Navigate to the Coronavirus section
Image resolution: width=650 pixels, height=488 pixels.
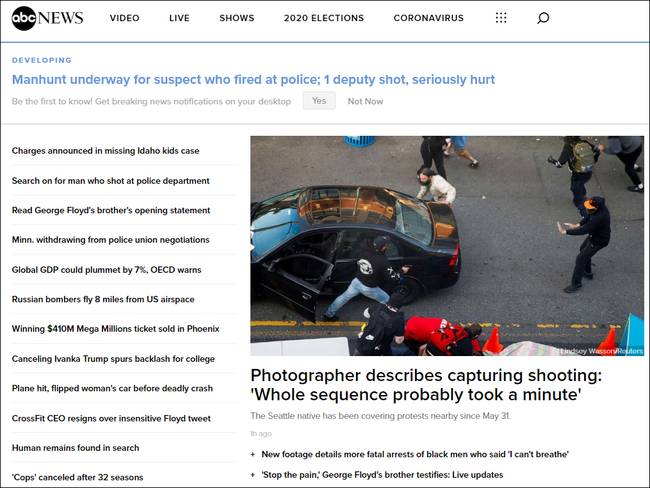click(429, 18)
